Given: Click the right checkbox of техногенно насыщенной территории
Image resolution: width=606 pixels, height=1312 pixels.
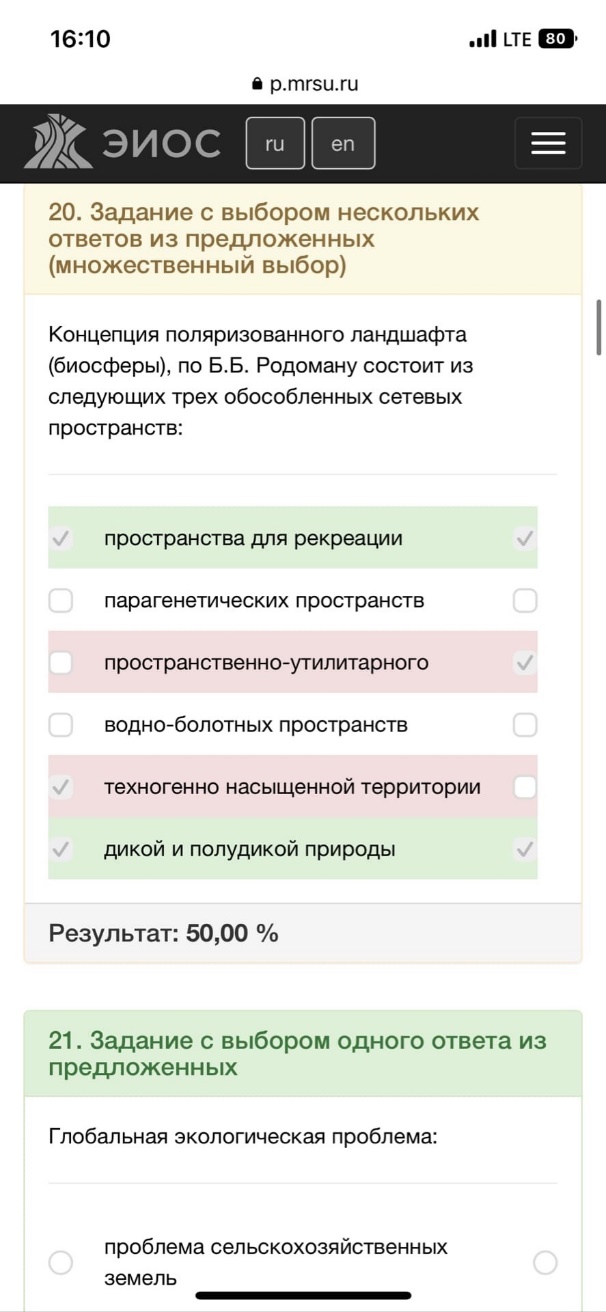Looking at the screenshot, I should [x=525, y=787].
